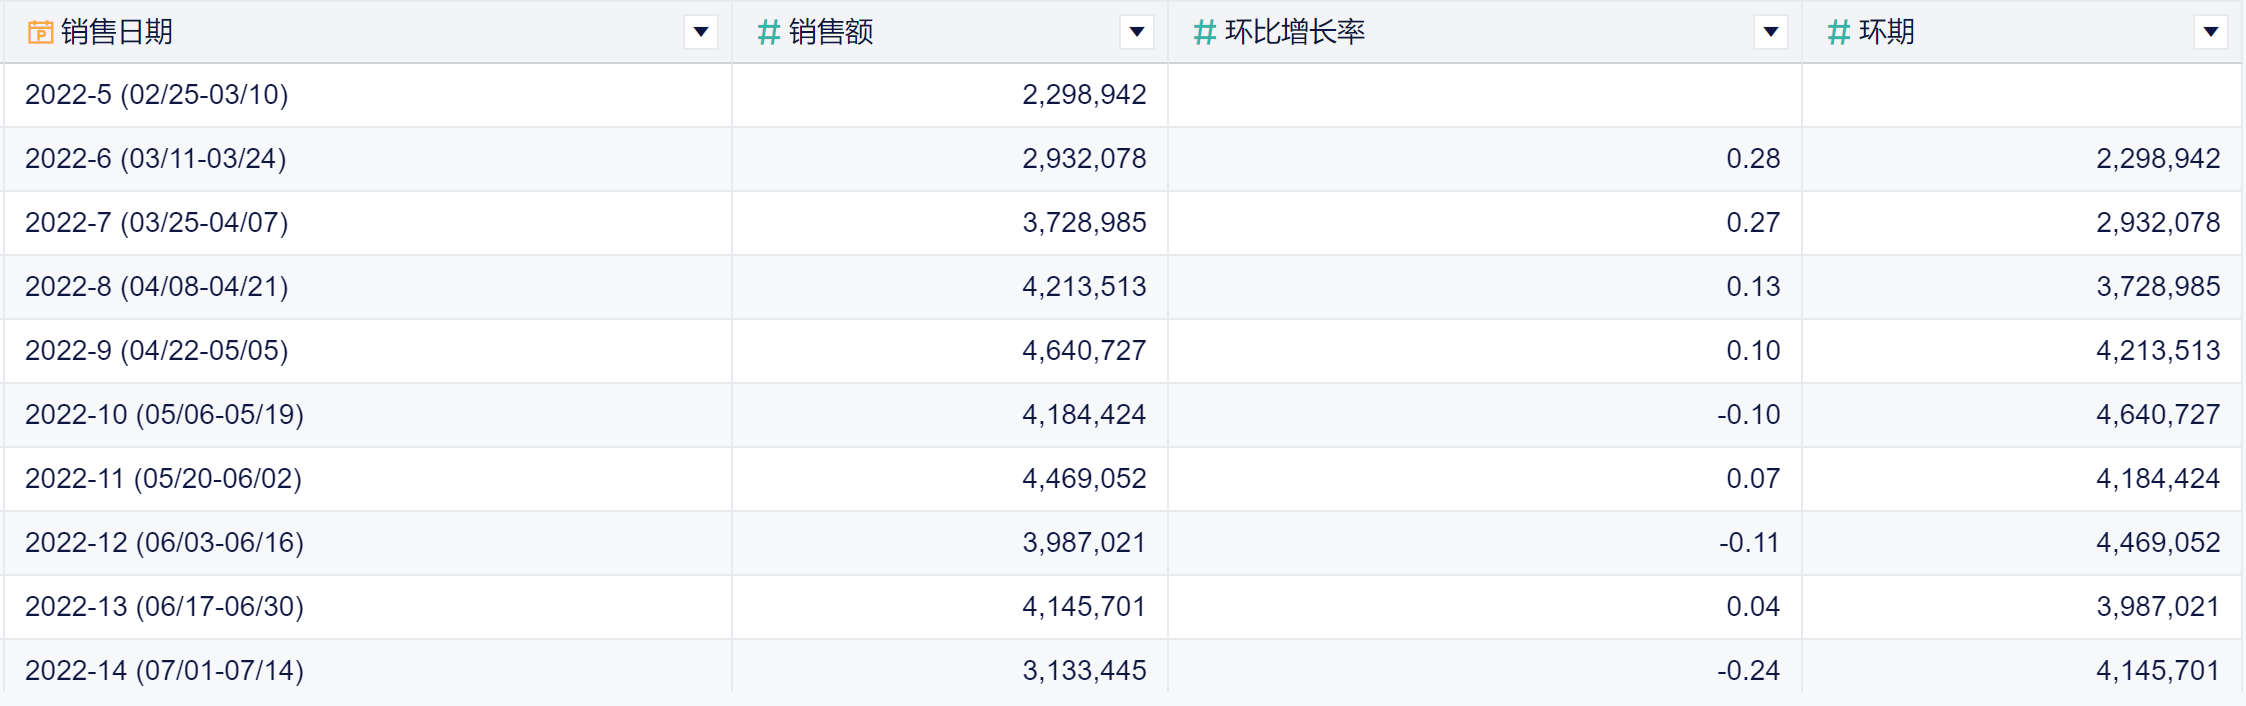Click the calendar icon beside 销售日期

click(40, 33)
